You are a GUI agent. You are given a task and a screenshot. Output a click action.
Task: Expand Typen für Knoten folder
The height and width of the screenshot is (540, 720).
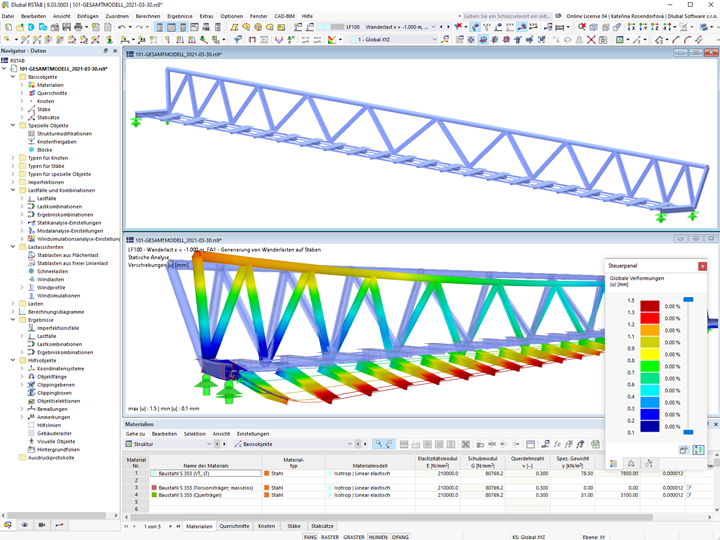point(13,158)
